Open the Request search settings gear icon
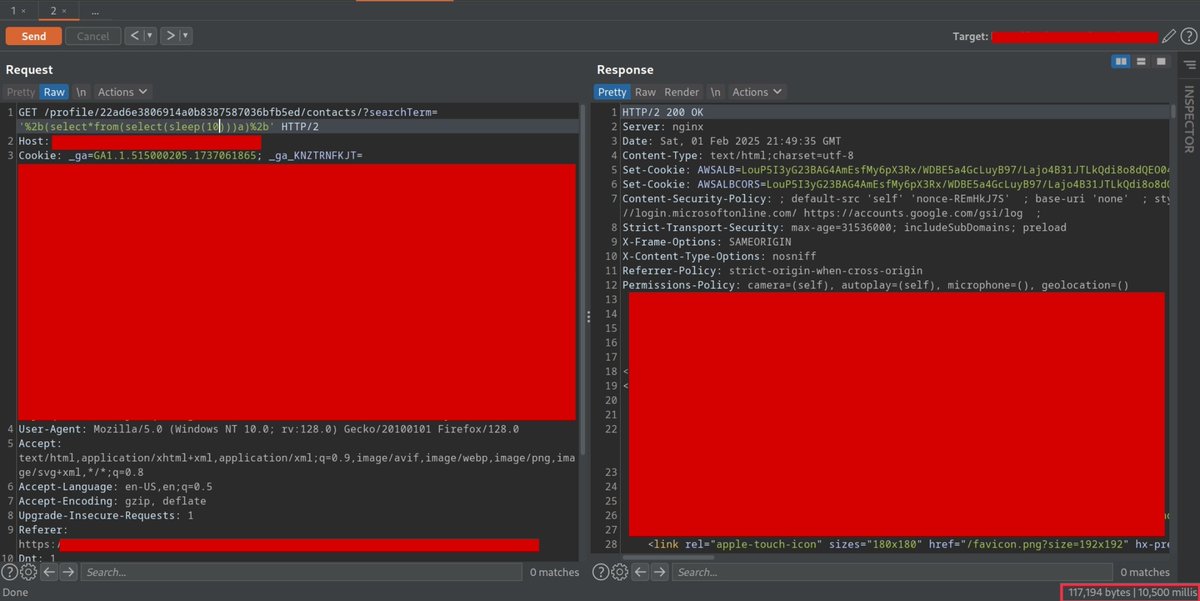 point(26,572)
